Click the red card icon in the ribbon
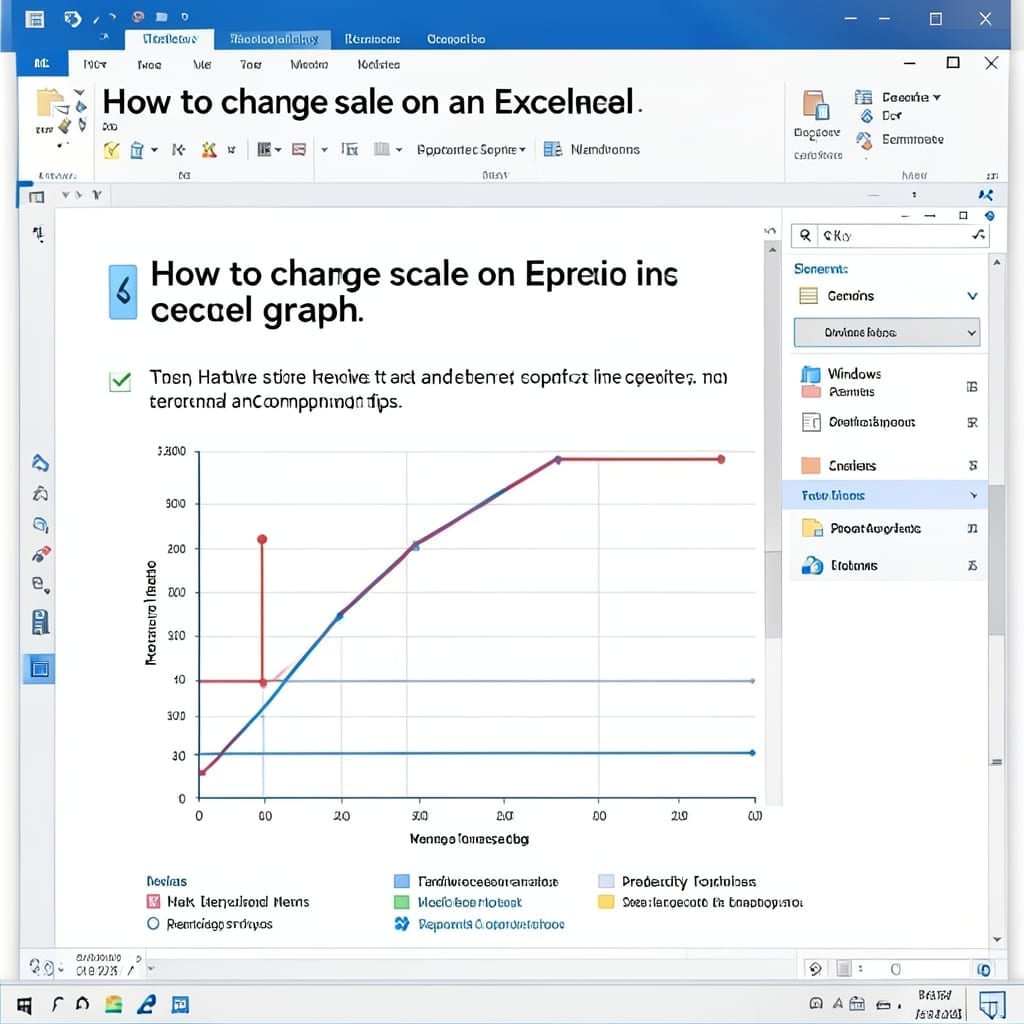 (299, 150)
